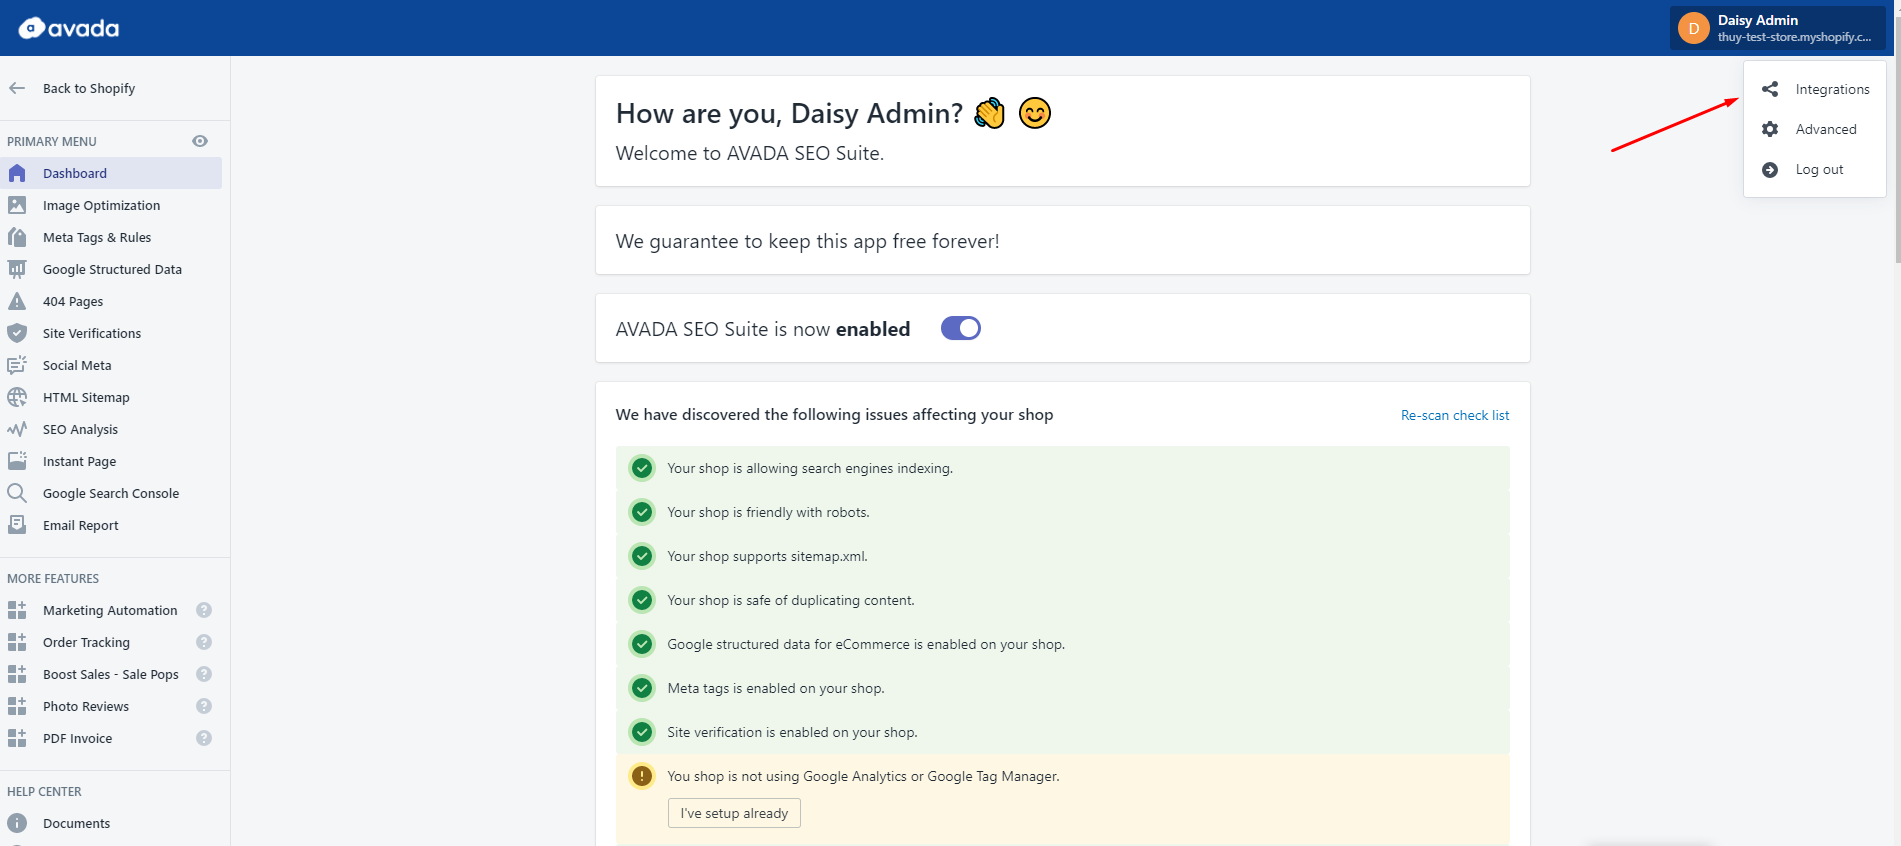Click the Documents info icon
The image size is (1901, 846).
coord(17,823)
